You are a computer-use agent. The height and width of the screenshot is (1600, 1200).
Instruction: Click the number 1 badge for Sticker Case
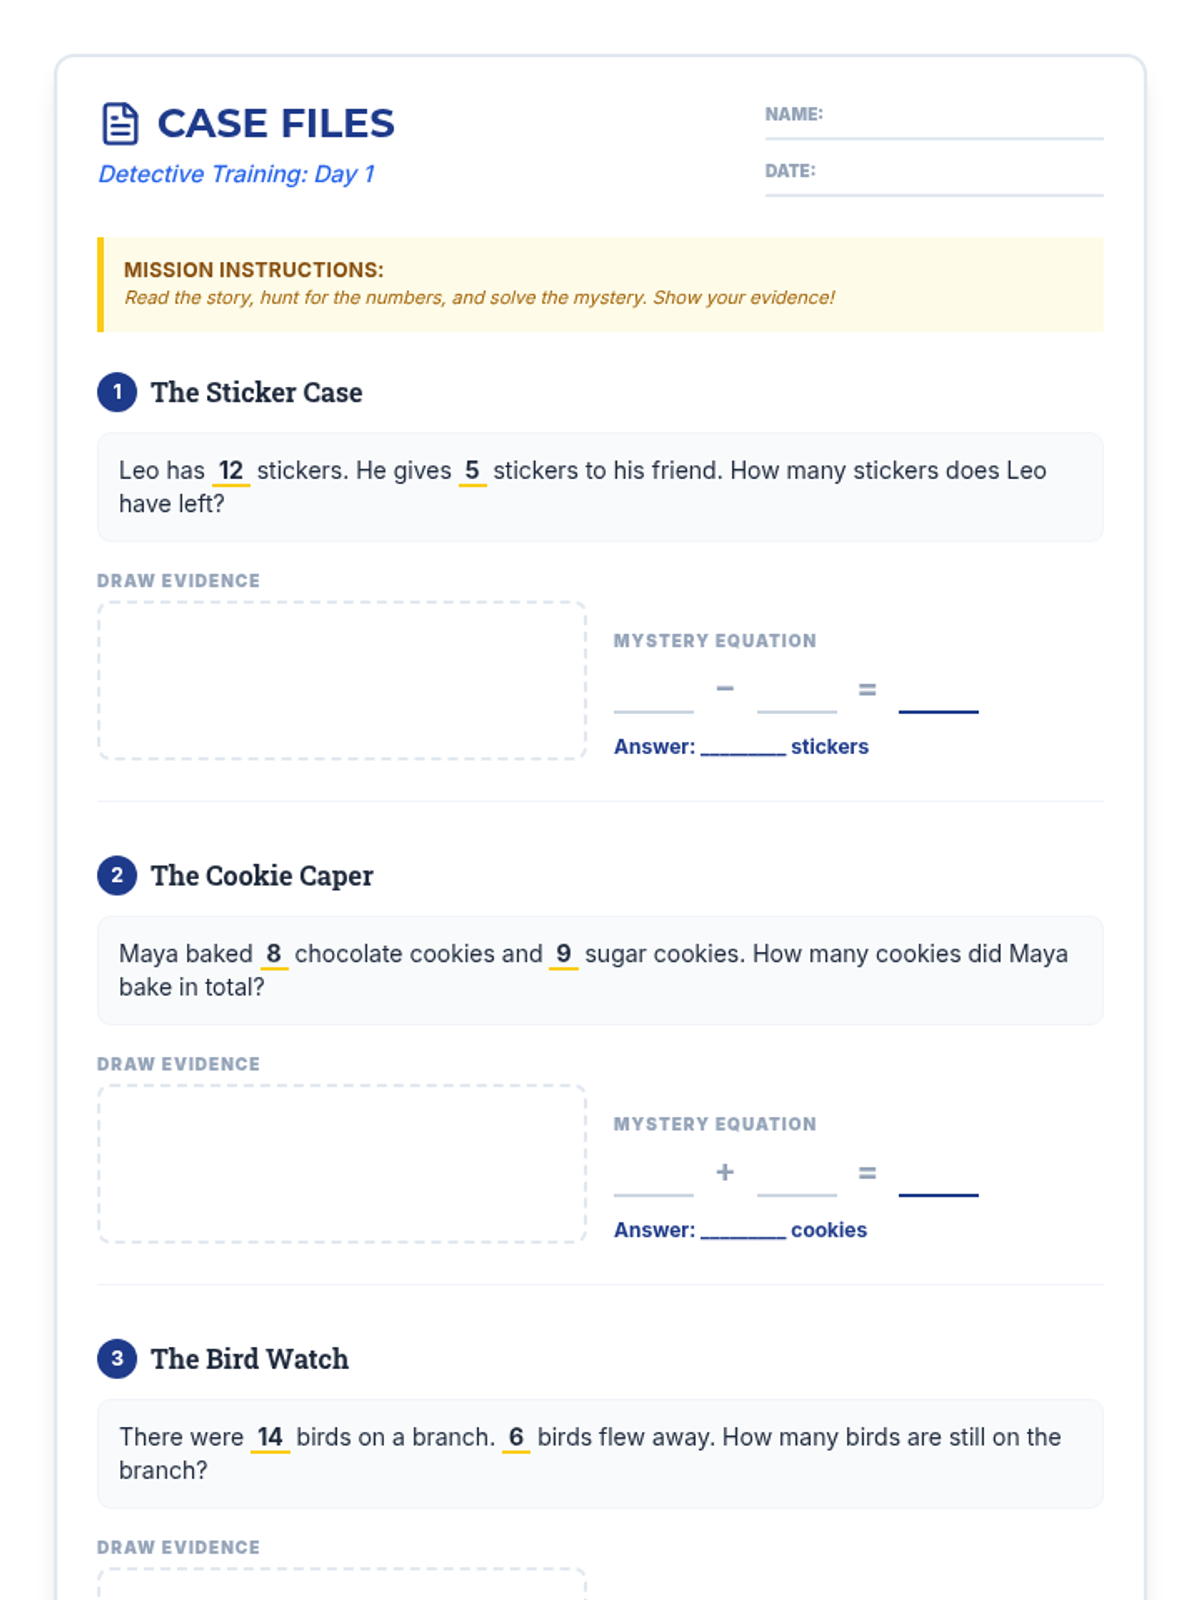coord(117,392)
